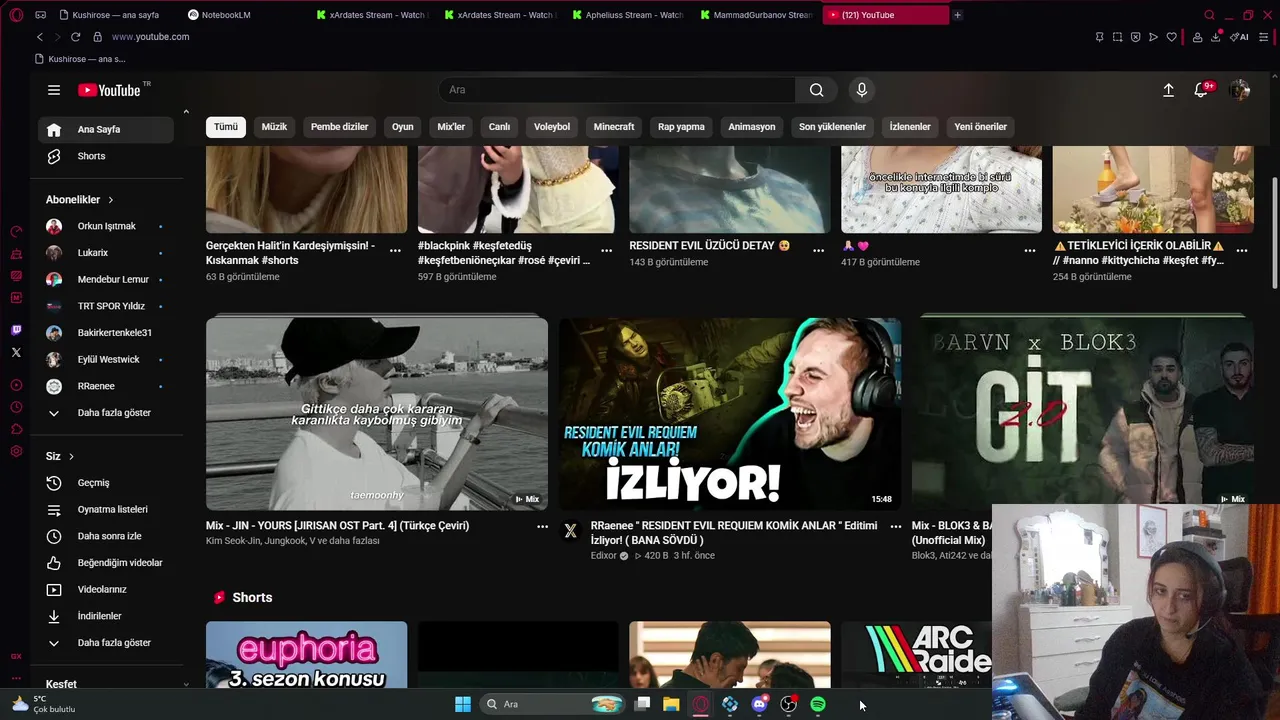Switch to Apheliuss Stream browser tab
Viewport: 1280px width, 720px height.
click(x=627, y=15)
